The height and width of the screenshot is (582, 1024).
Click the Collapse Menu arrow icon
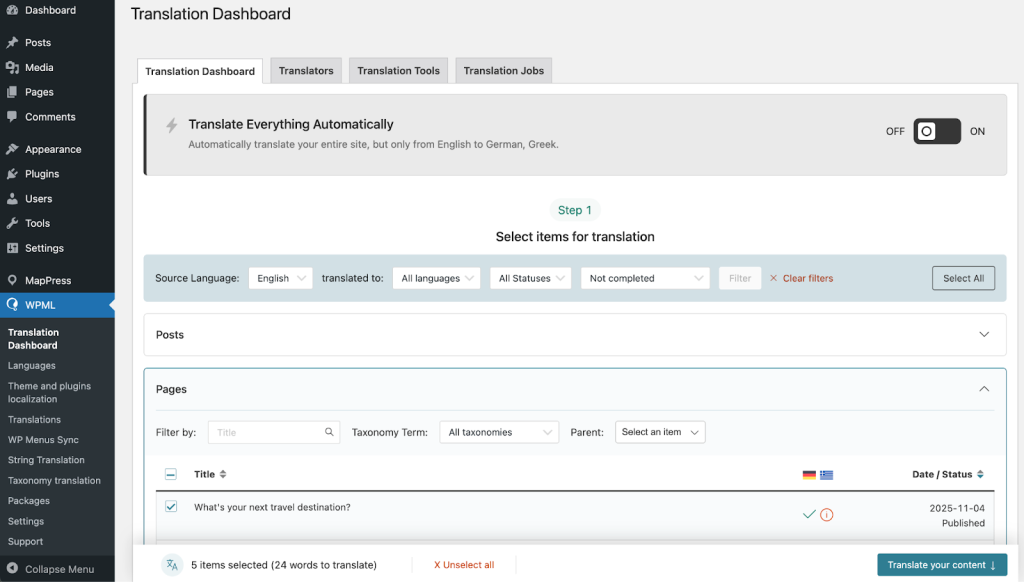tap(12, 569)
